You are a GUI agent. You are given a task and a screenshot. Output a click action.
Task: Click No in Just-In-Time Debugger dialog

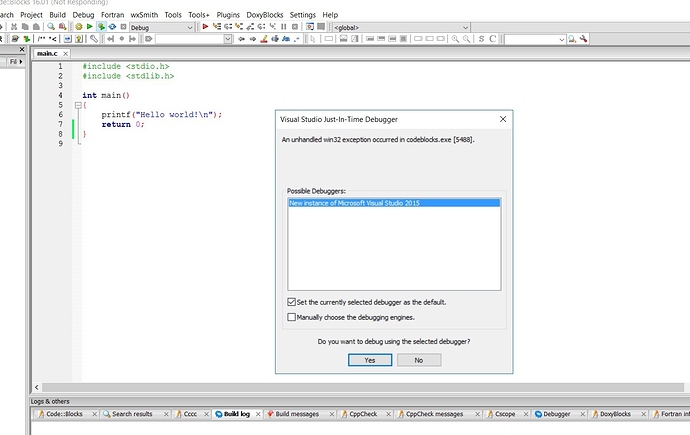coord(419,360)
